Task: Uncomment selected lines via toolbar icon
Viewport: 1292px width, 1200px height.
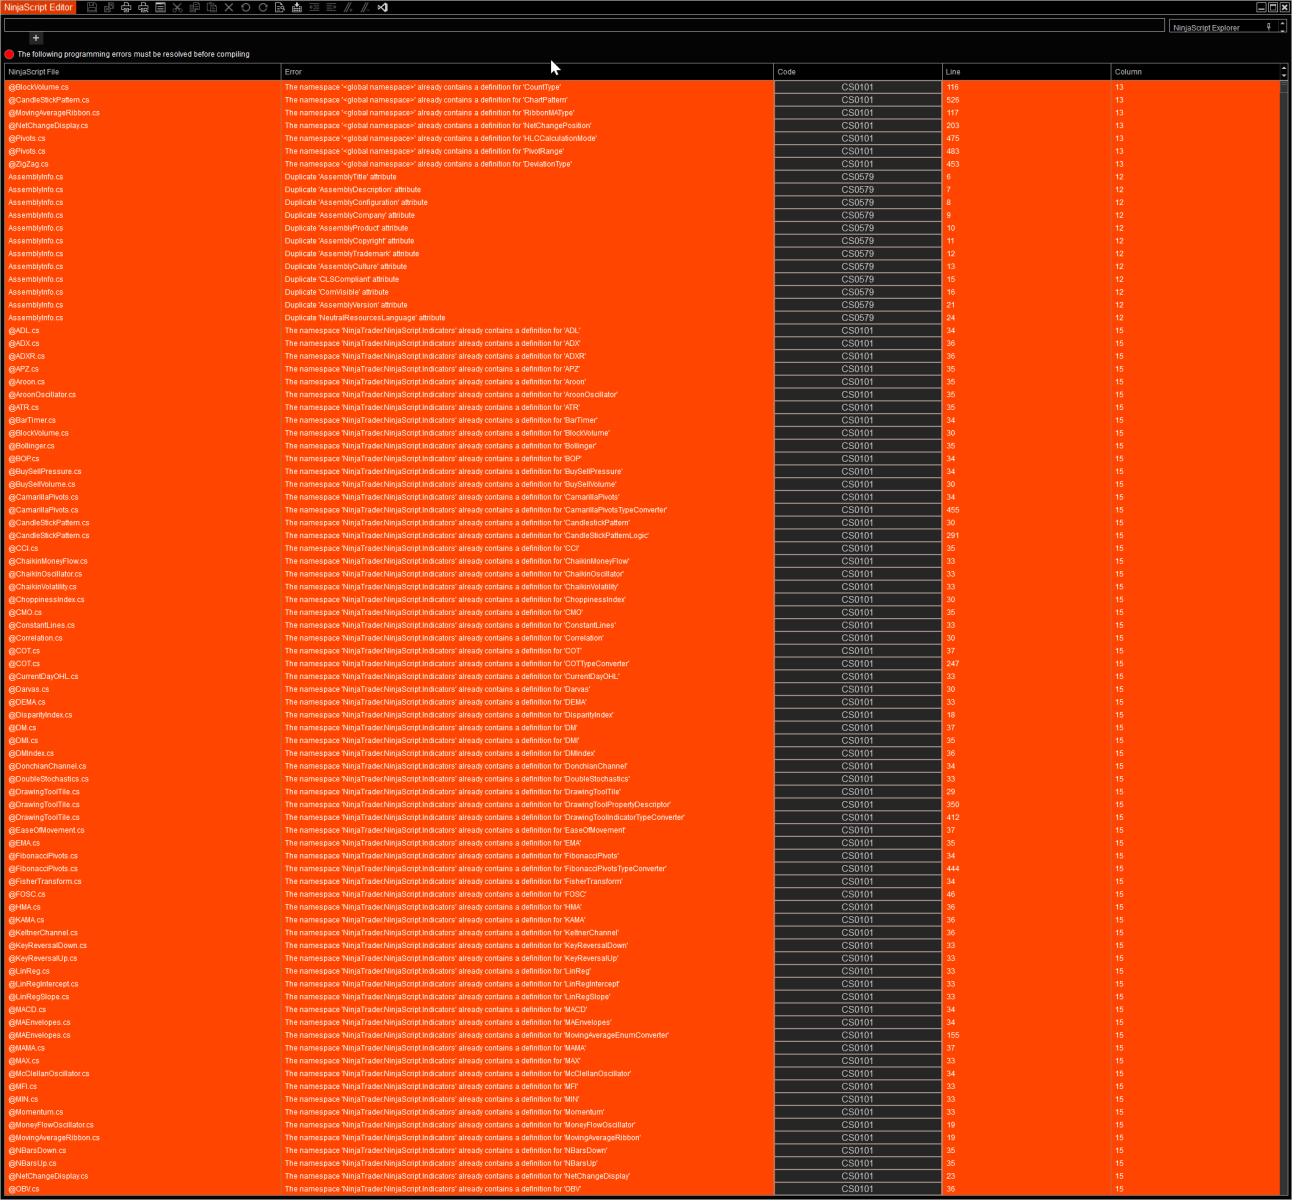Action: [x=365, y=7]
